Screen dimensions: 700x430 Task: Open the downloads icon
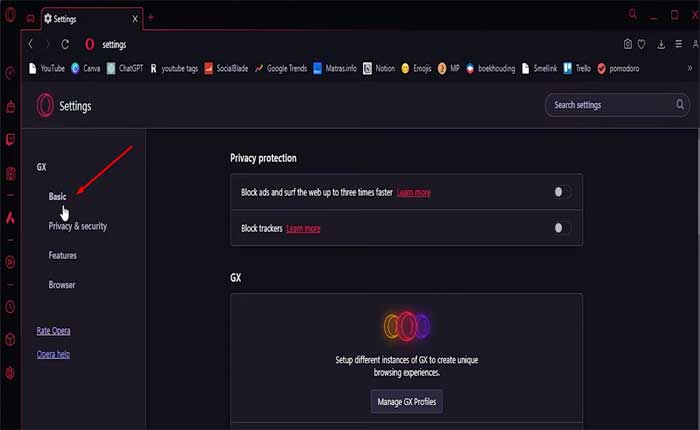[x=661, y=44]
